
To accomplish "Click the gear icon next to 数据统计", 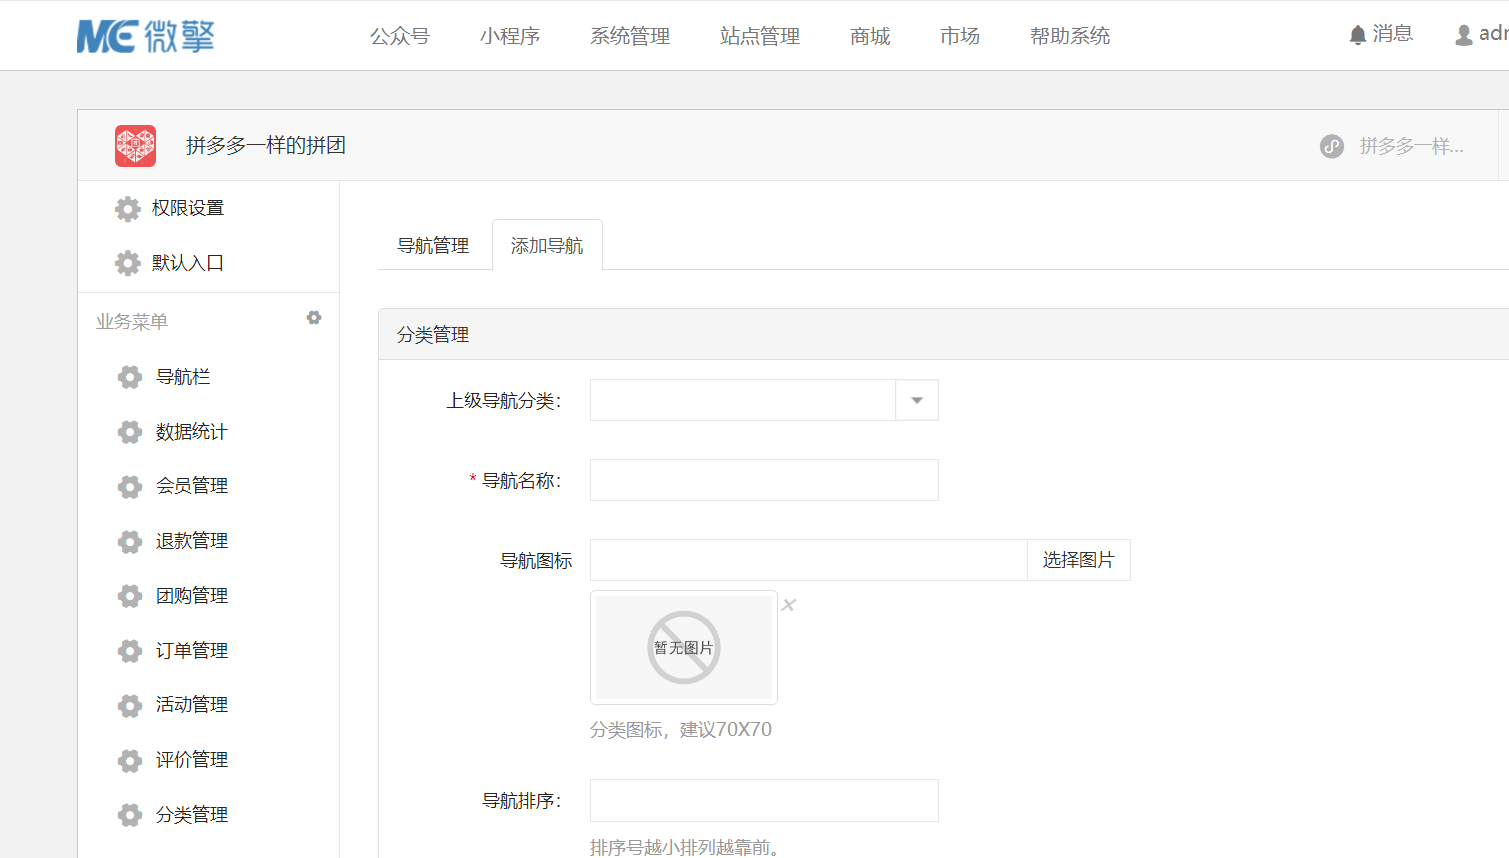I will pyautogui.click(x=130, y=432).
